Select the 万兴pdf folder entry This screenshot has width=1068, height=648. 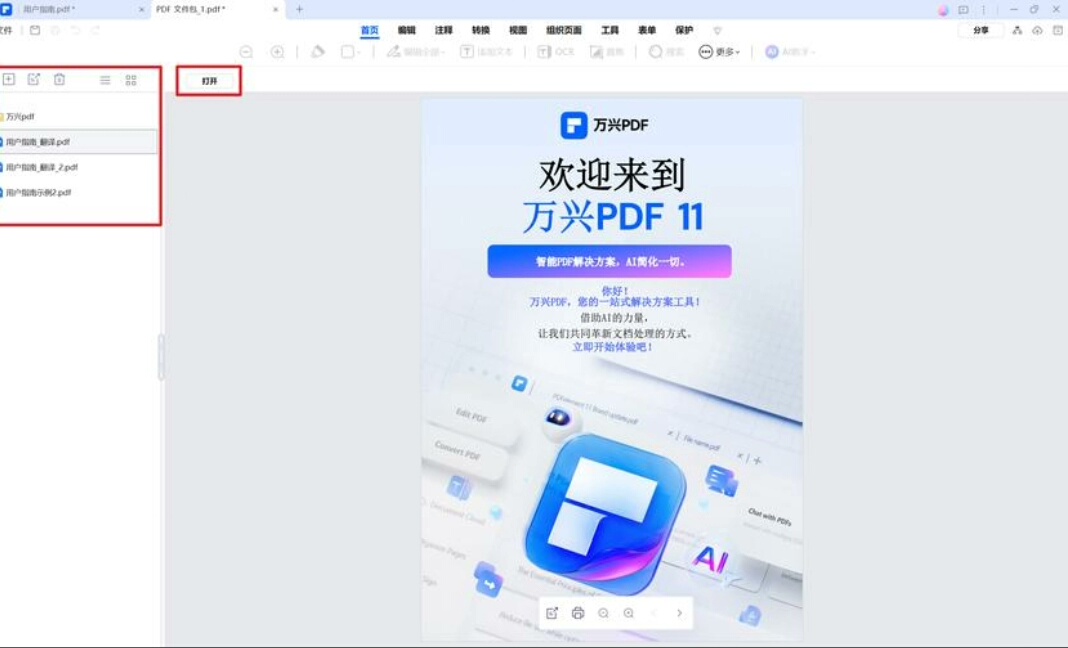click(78, 117)
